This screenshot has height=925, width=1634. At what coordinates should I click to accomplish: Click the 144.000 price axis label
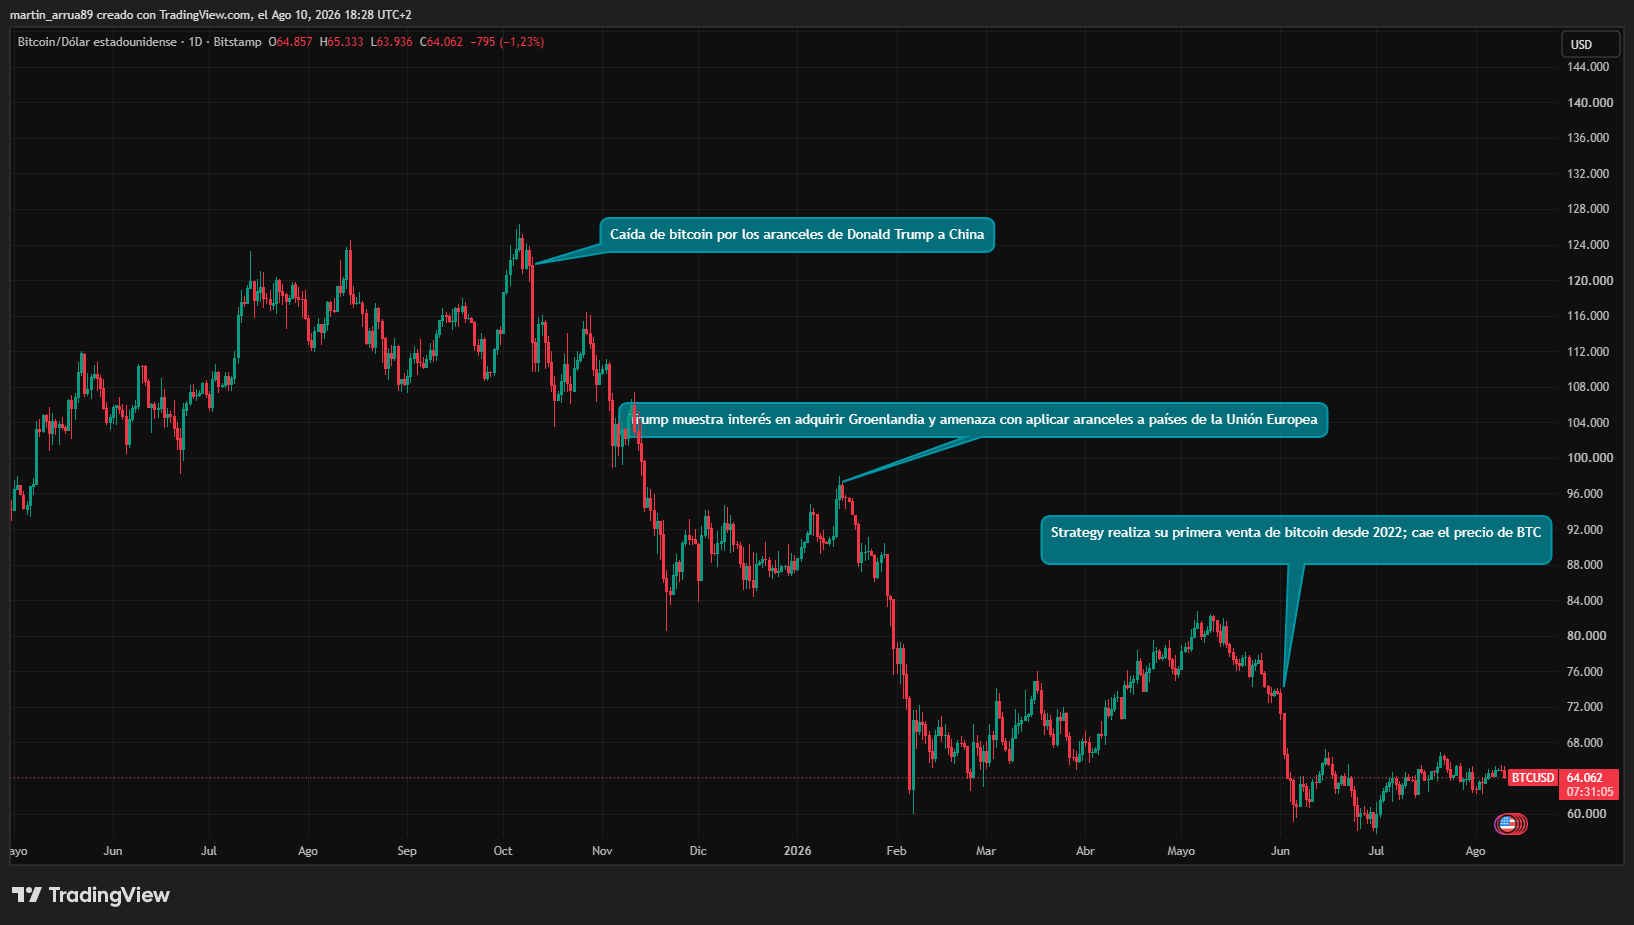coord(1589,67)
